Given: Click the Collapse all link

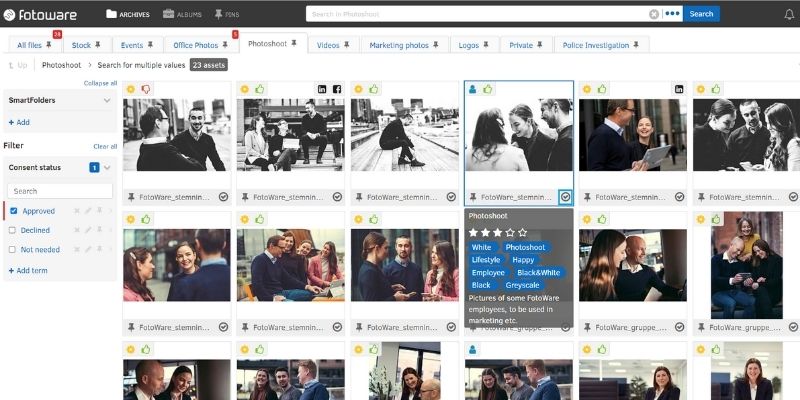Looking at the screenshot, I should (100, 83).
